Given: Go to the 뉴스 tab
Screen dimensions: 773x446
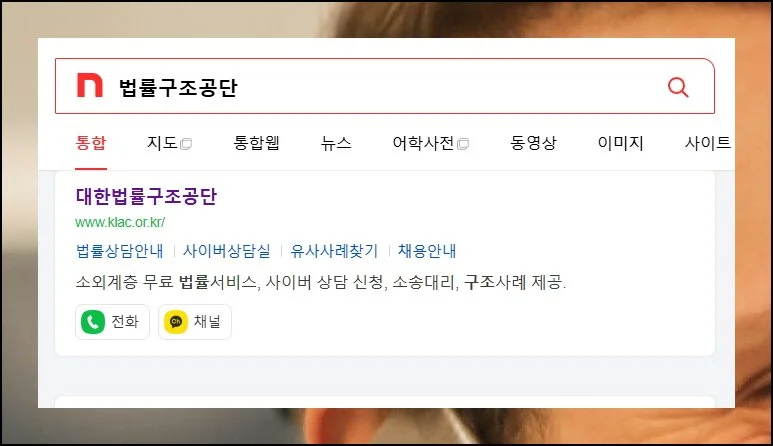Looking at the screenshot, I should 336,143.
